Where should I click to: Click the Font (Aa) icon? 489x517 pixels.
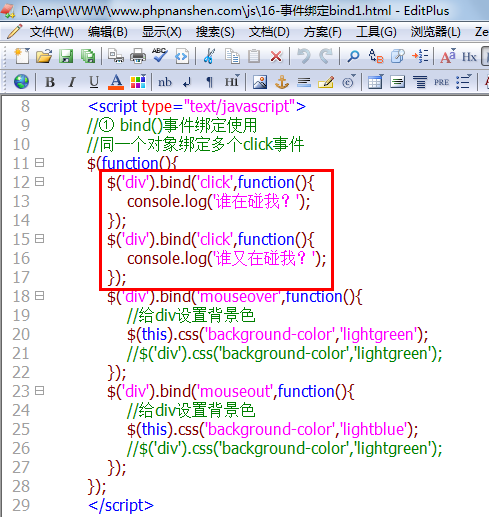(x=448, y=56)
